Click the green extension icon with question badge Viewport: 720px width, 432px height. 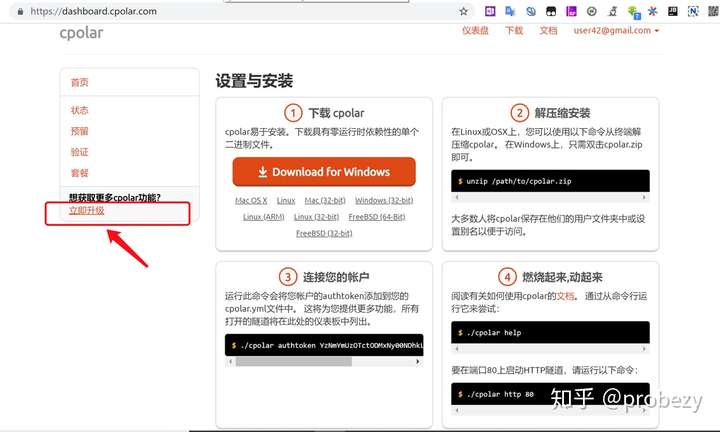(x=634, y=12)
